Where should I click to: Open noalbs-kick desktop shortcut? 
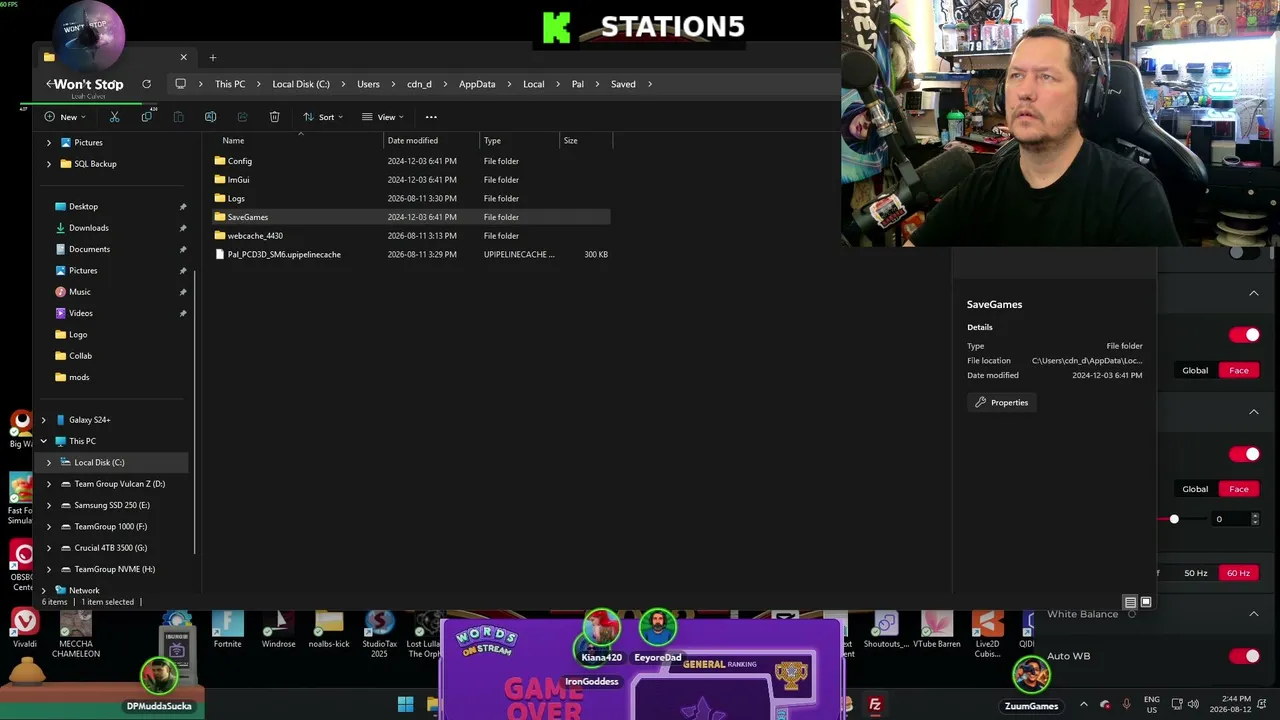[x=328, y=628]
